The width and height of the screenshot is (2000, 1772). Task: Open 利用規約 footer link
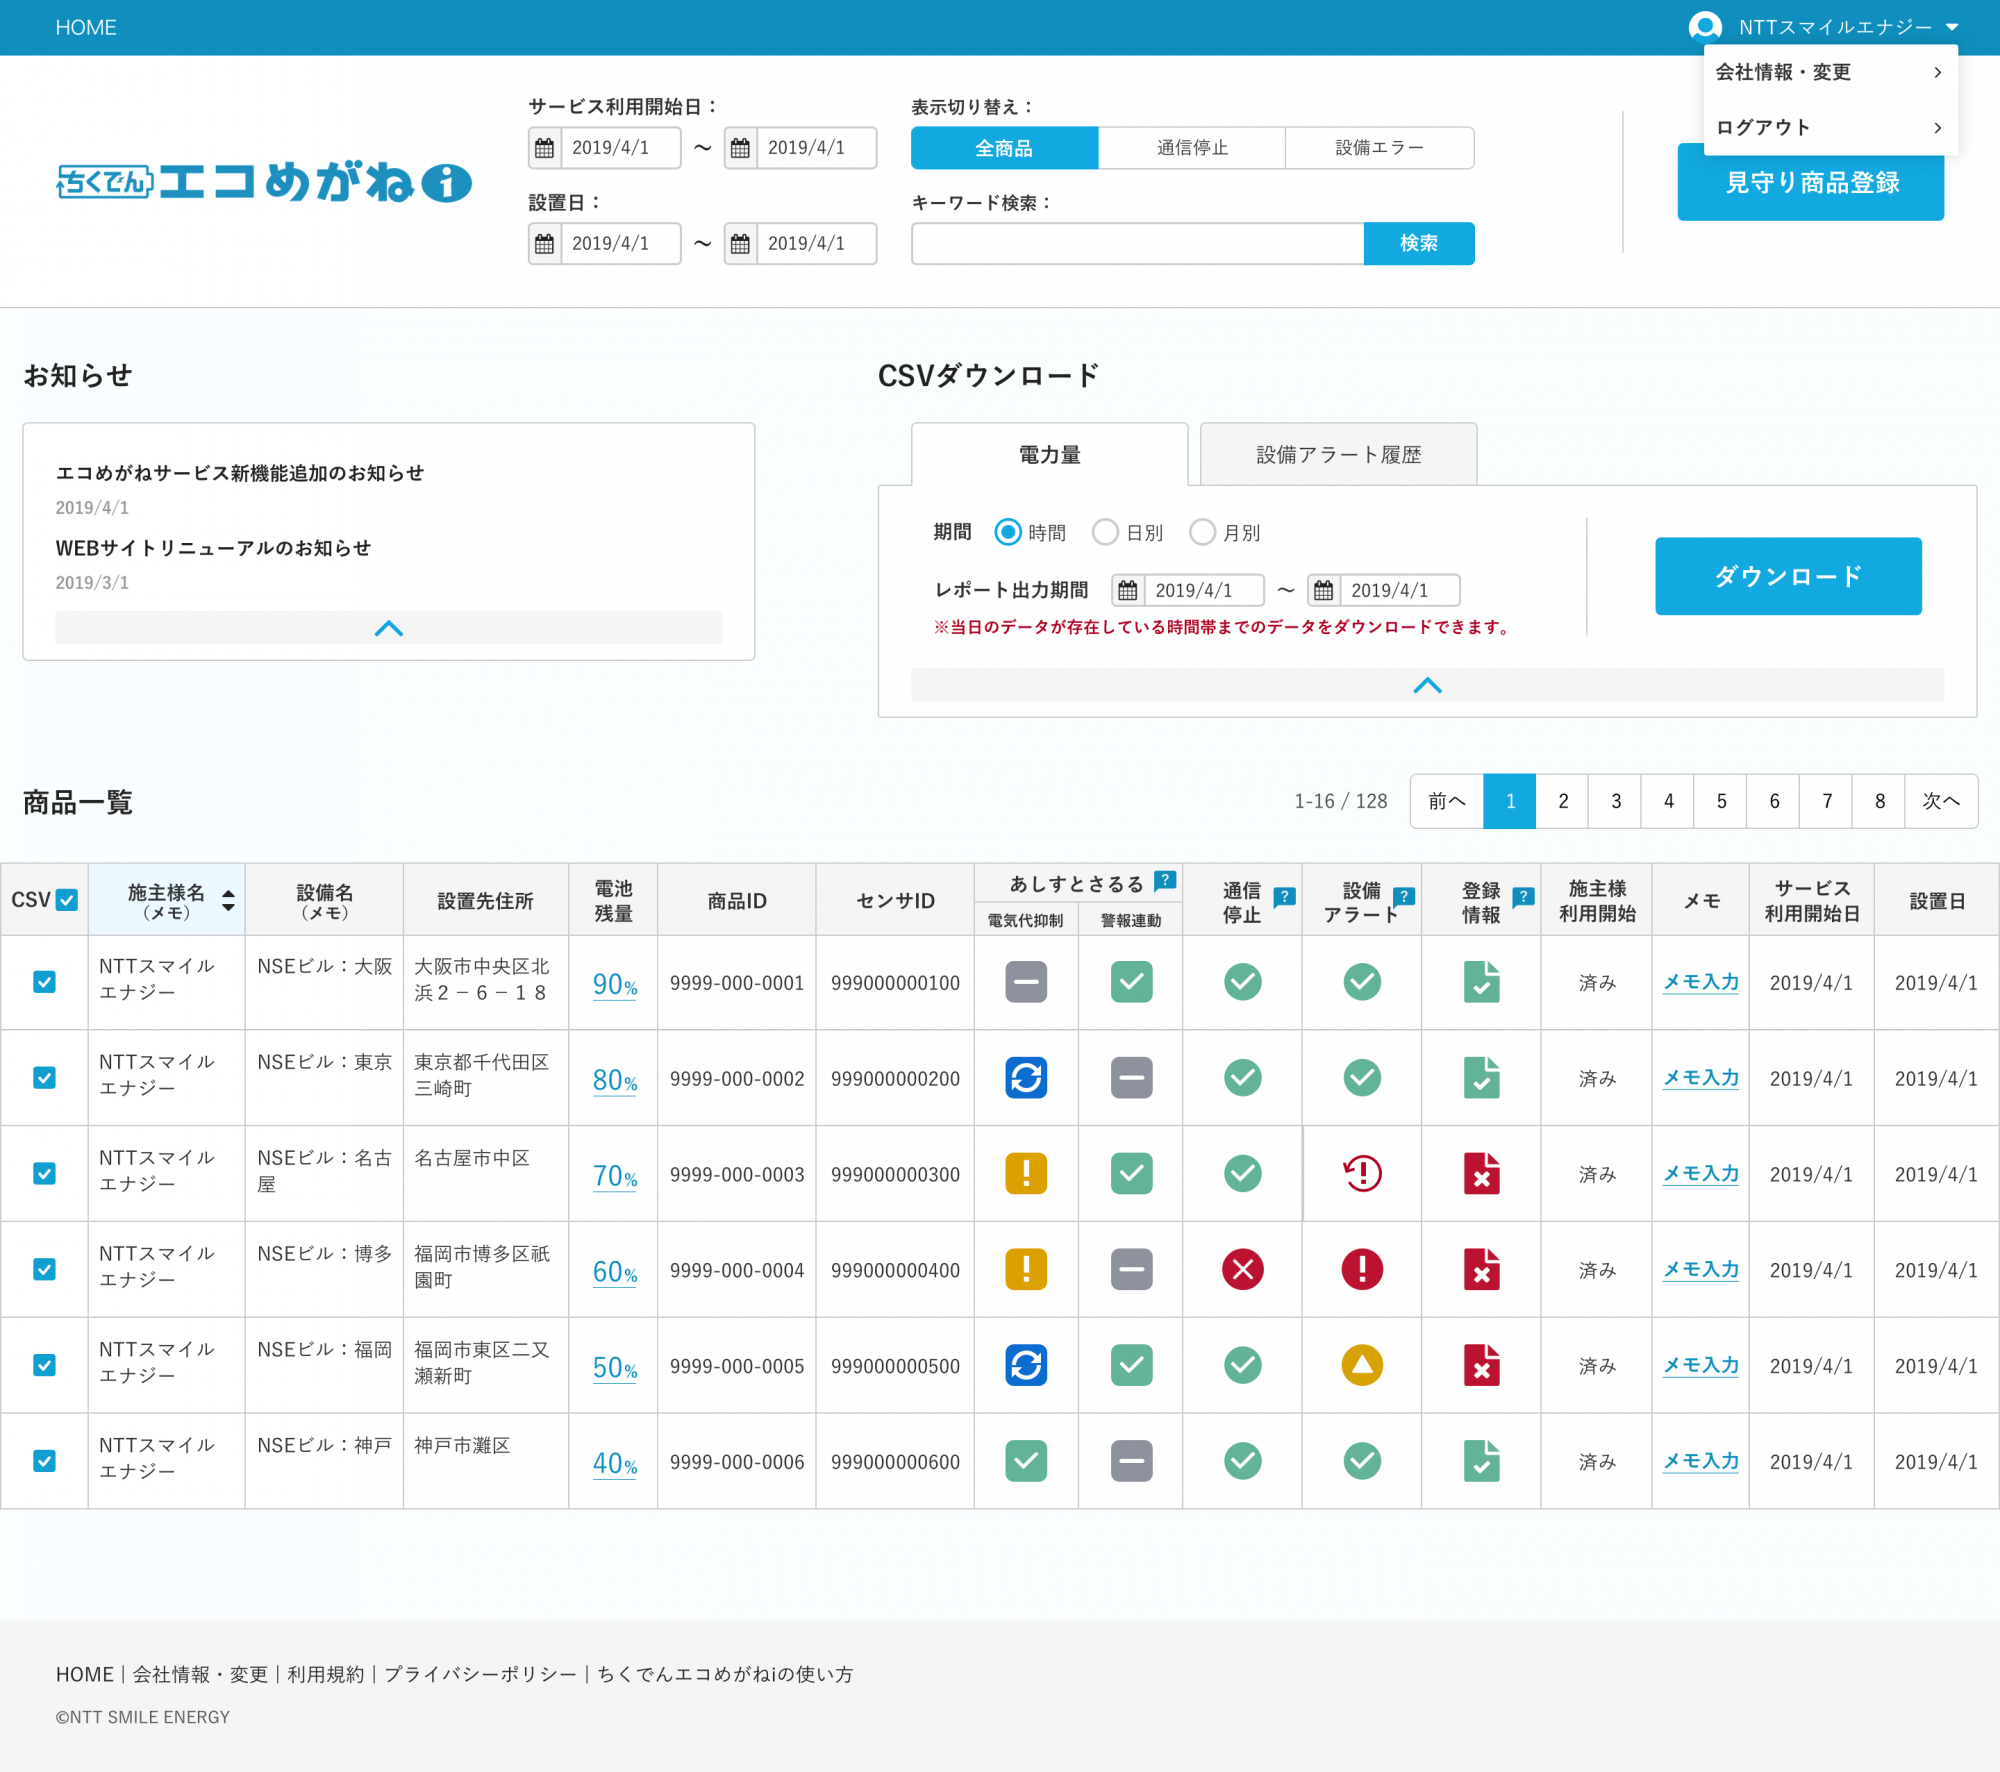[326, 1674]
